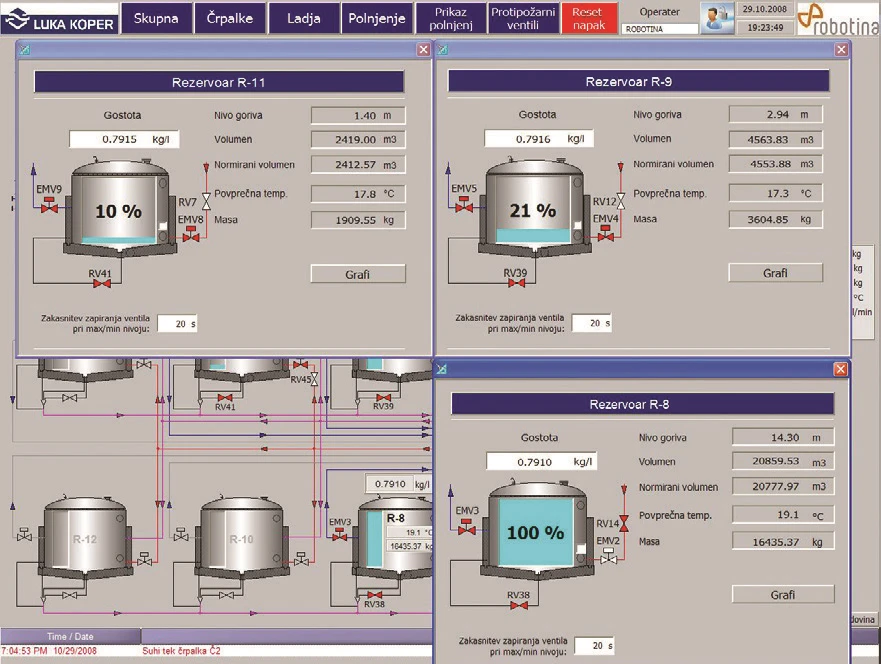Open the Protipožarni ventili screen
The width and height of the screenshot is (881, 664).
point(523,17)
